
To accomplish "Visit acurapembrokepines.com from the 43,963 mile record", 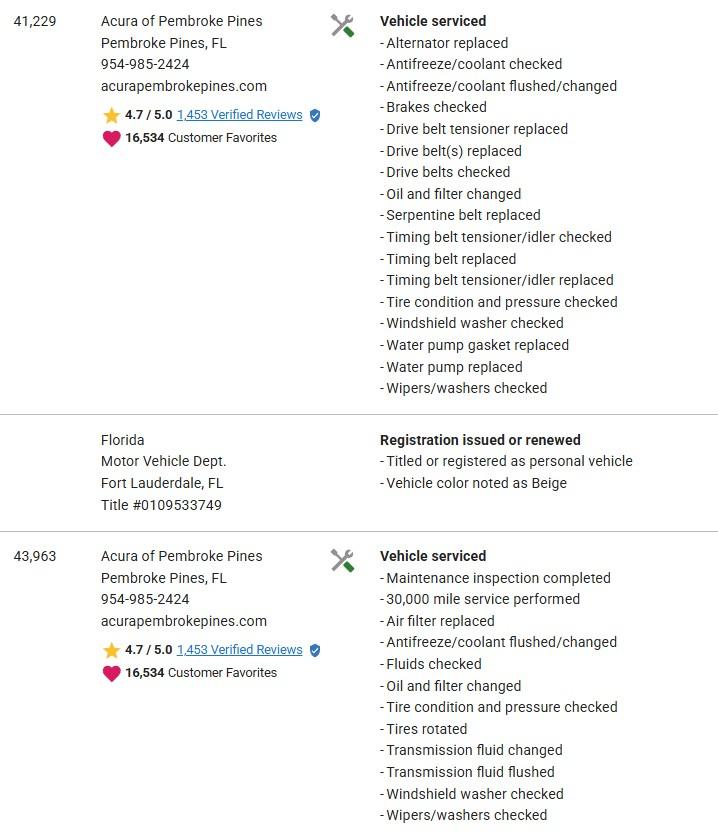I will 184,621.
